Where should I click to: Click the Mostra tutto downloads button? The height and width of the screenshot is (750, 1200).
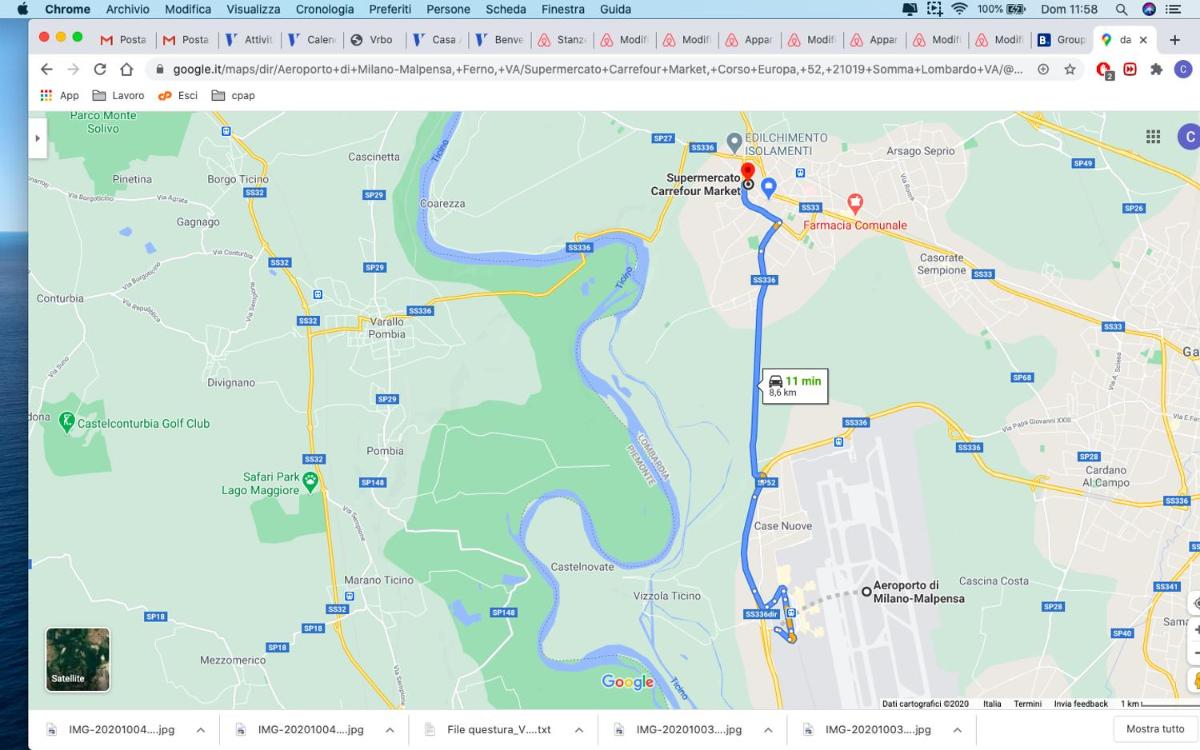point(1154,729)
